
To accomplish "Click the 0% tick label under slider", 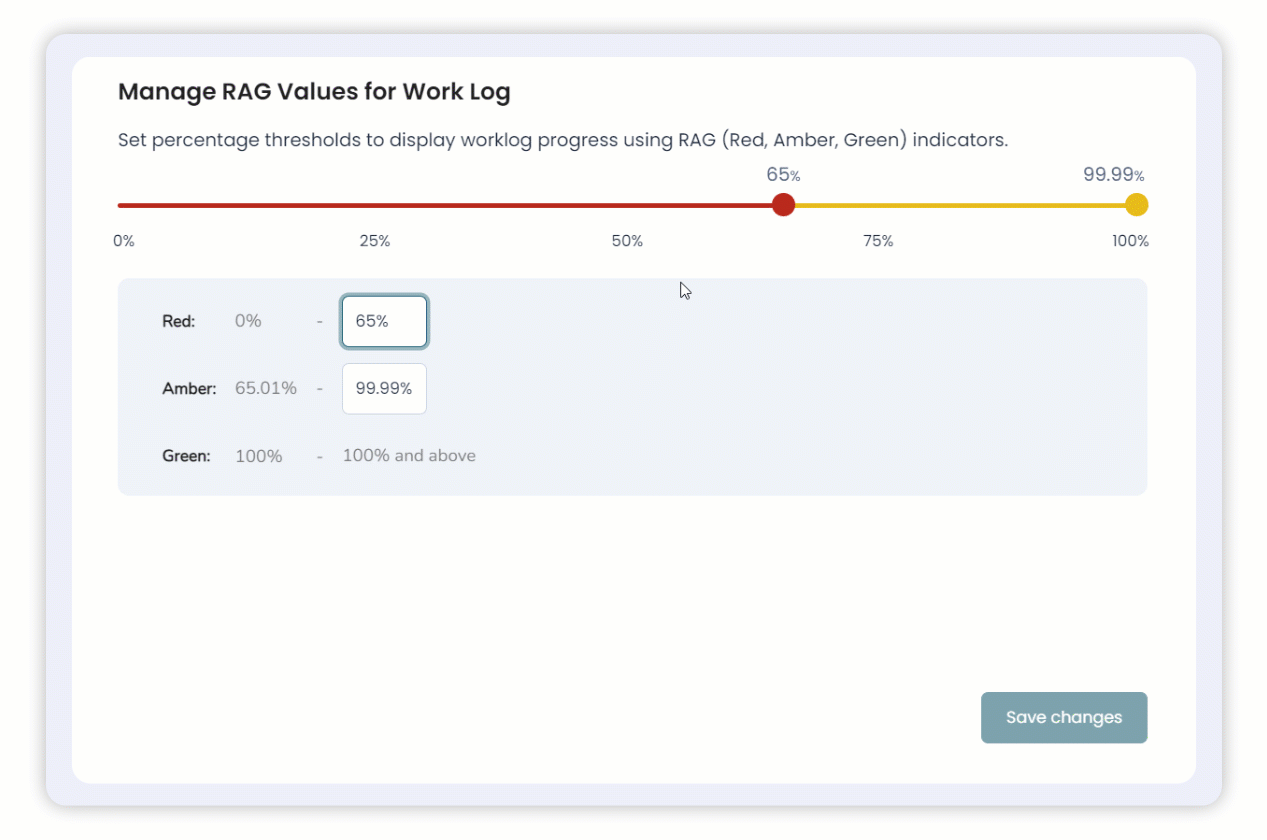I will (x=124, y=241).
